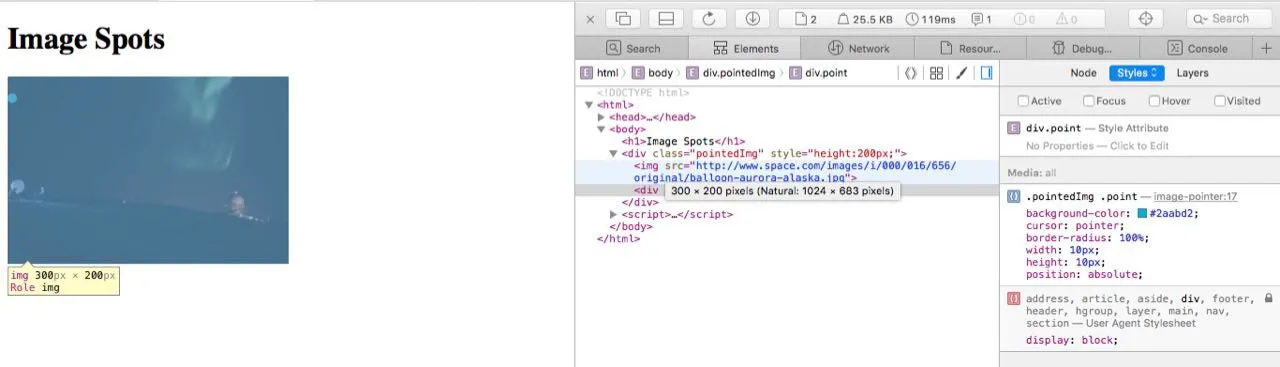The height and width of the screenshot is (367, 1280).
Task: Expand the script node in DOM tree
Action: coord(614,214)
